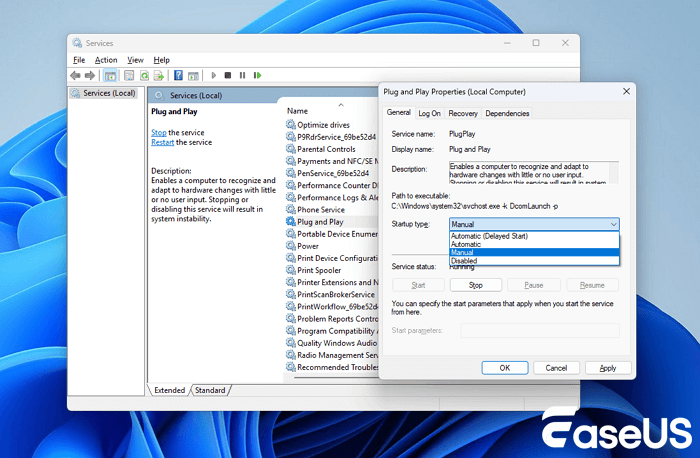This screenshot has height=458, width=700.
Task: Click the gear icon beside Parental Controls
Action: (x=291, y=149)
